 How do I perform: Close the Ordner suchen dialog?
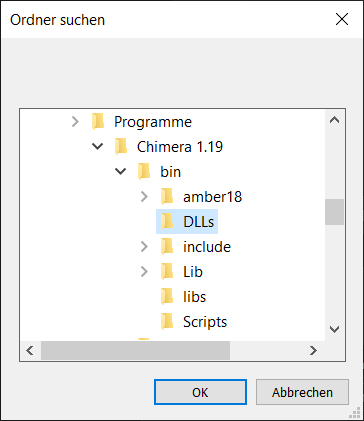[x=342, y=19]
